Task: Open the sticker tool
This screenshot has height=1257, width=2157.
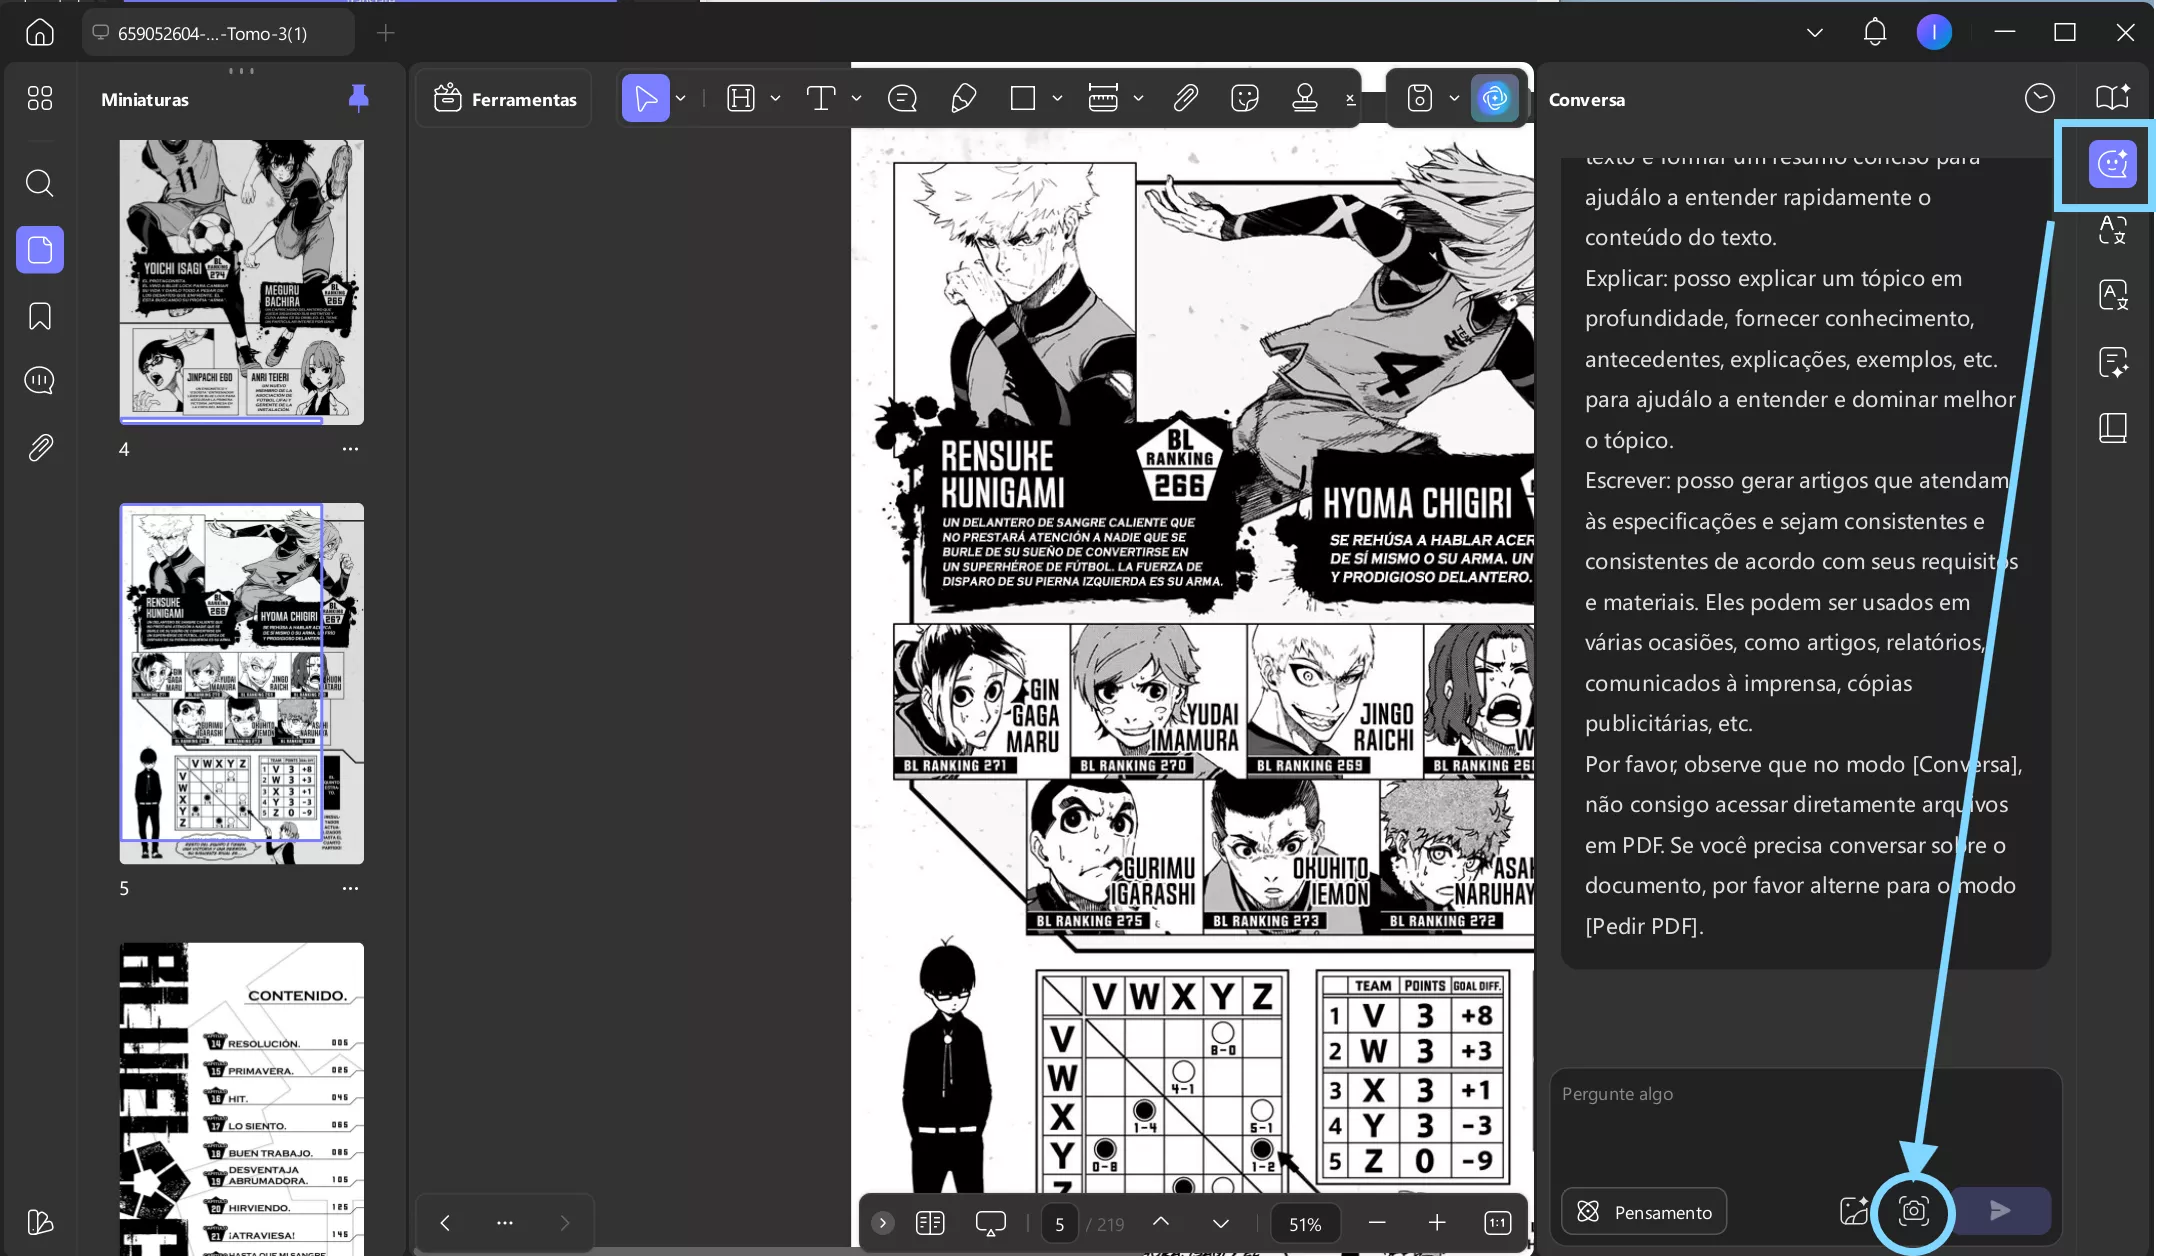Action: tap(1245, 98)
